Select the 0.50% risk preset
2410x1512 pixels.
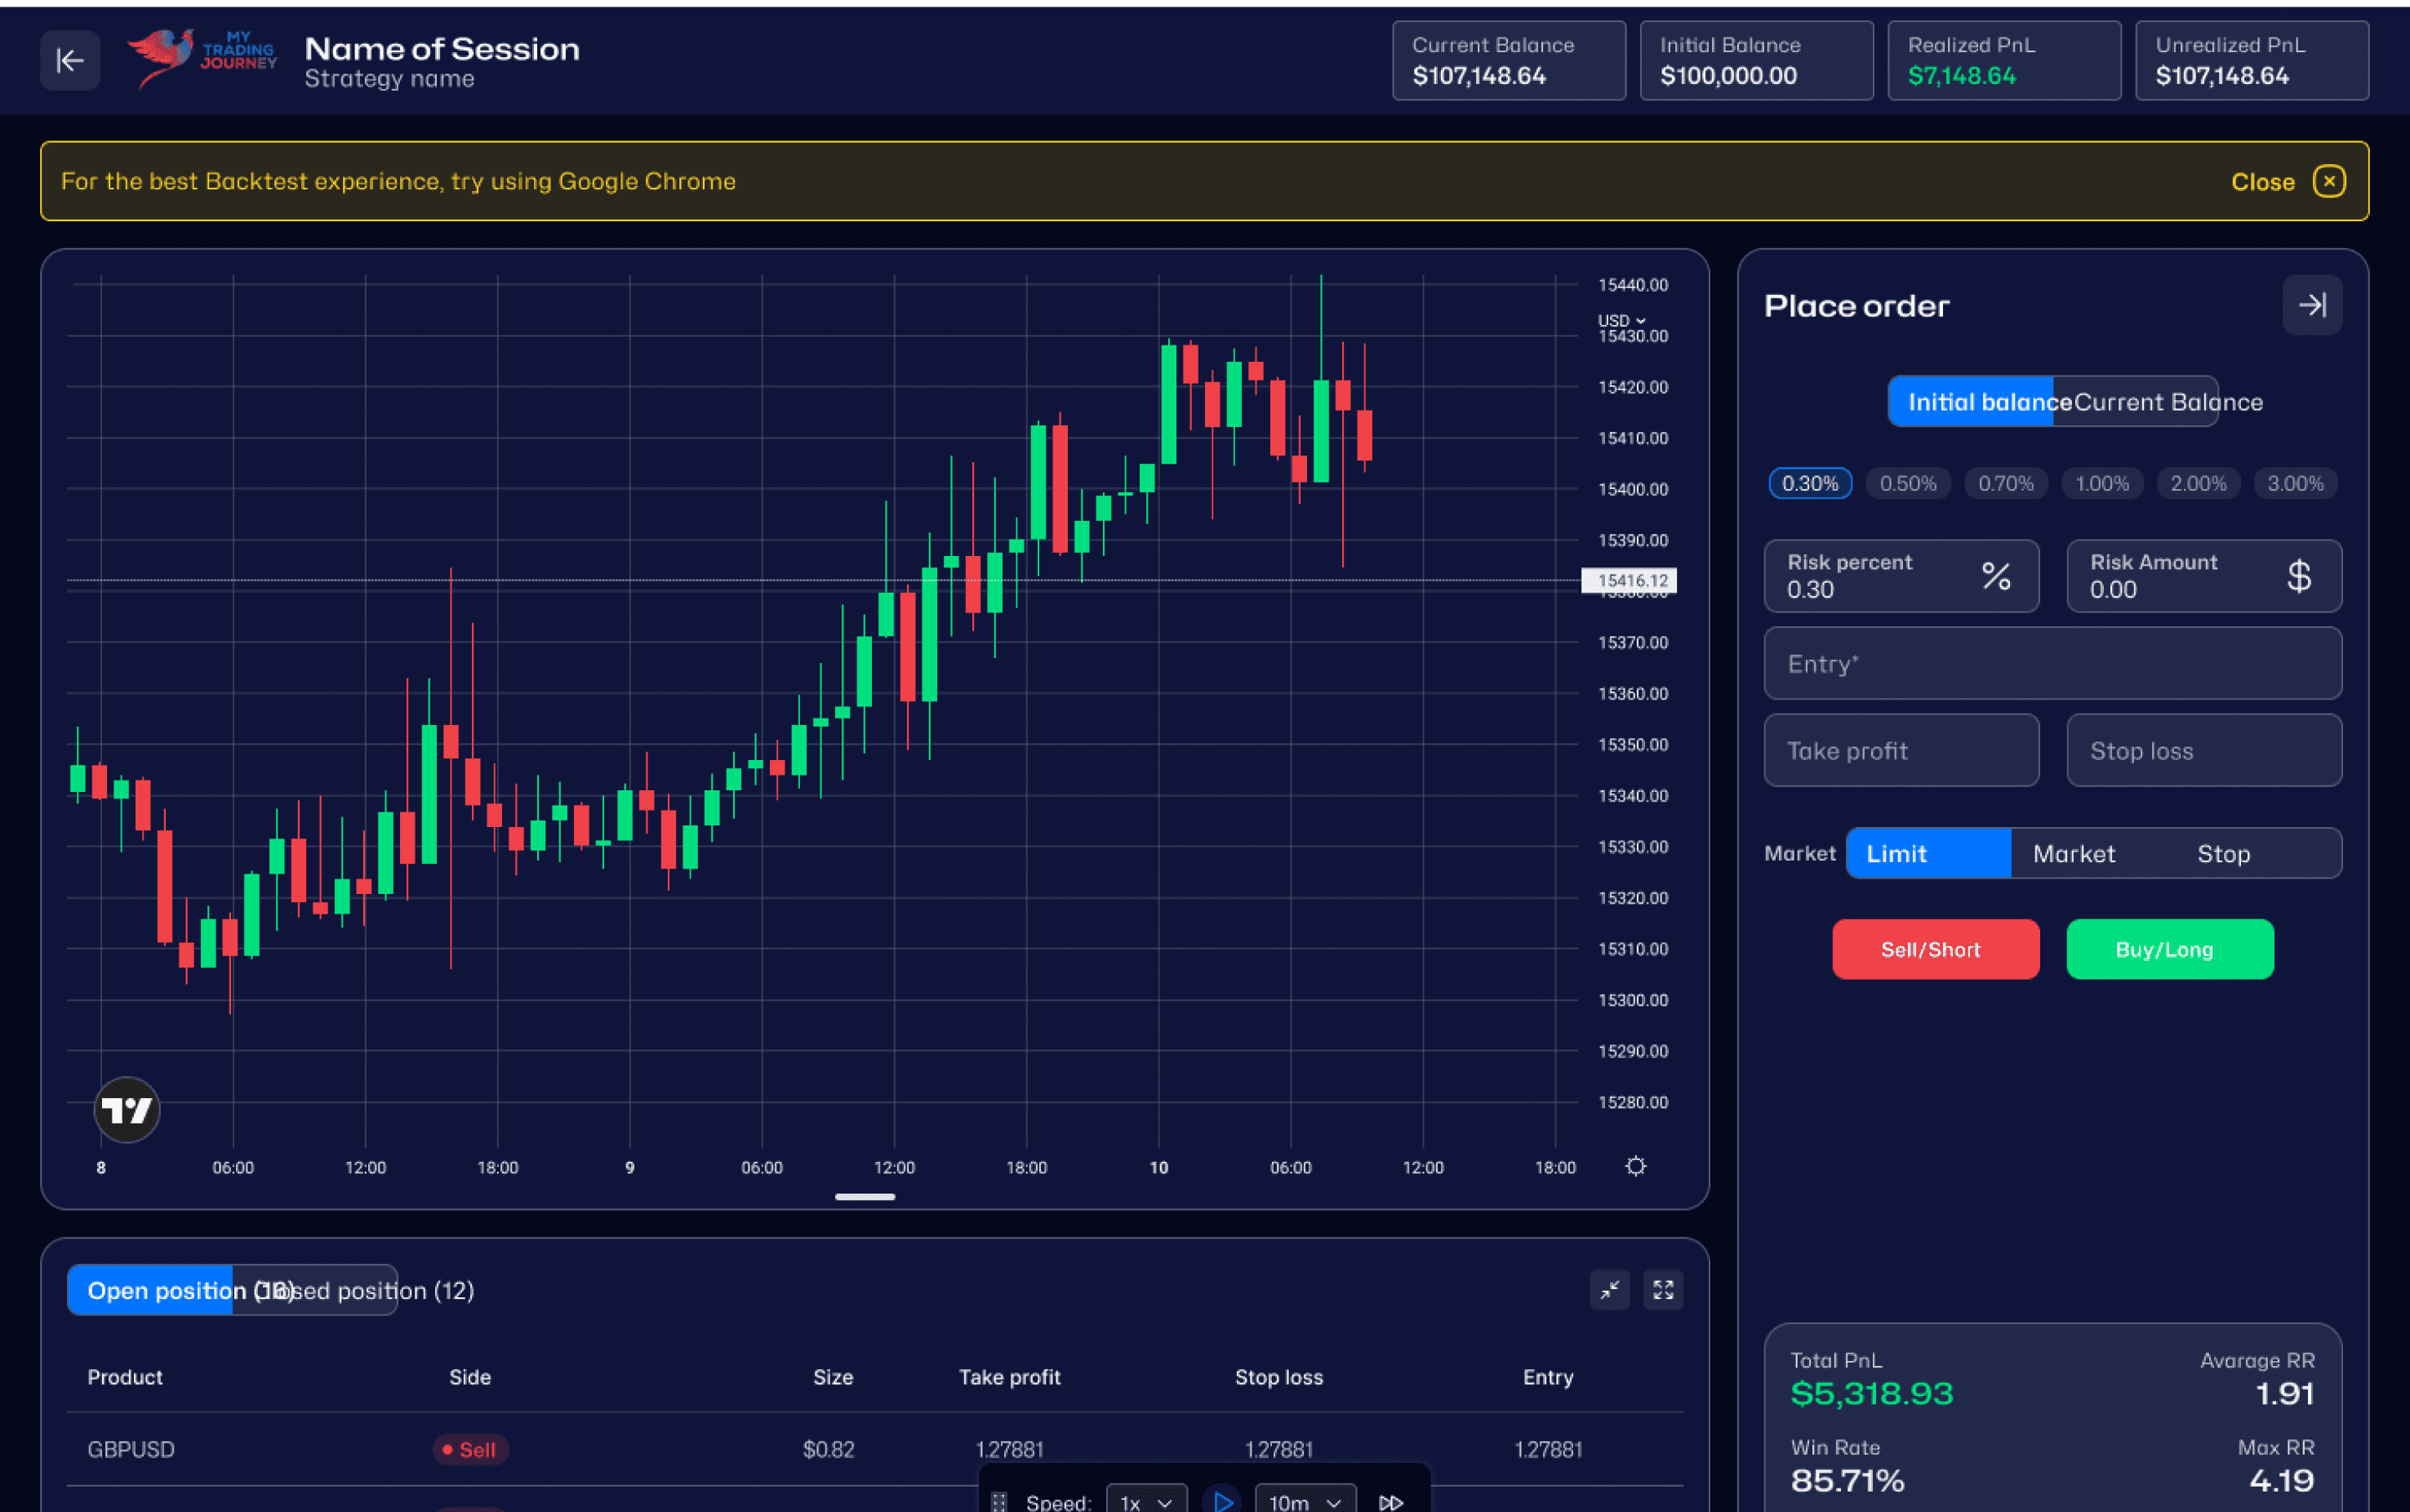[1908, 484]
